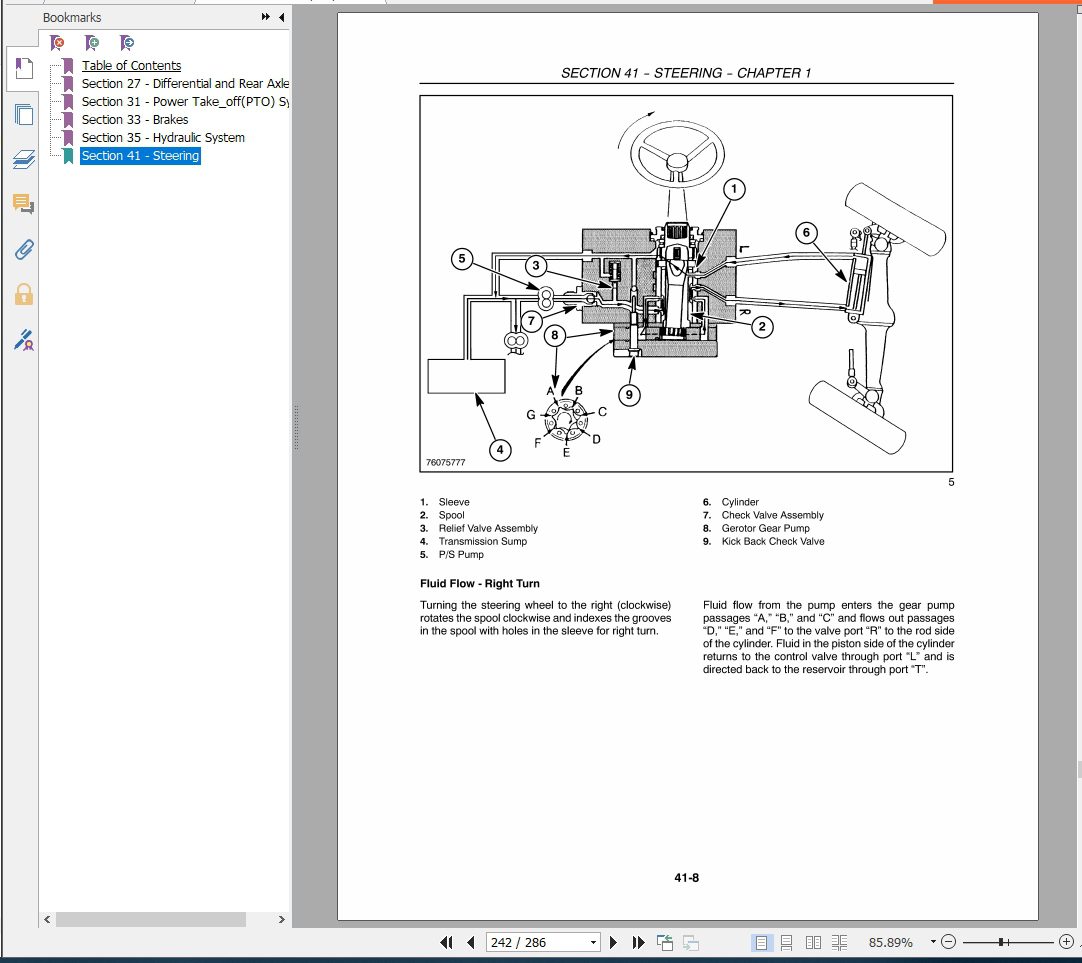
Task: Open the zoom level dropdown arrow
Action: pyautogui.click(x=933, y=942)
